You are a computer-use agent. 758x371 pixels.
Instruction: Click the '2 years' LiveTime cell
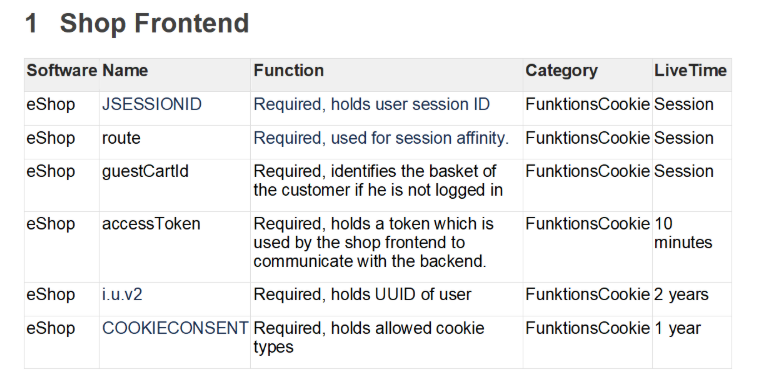point(681,295)
